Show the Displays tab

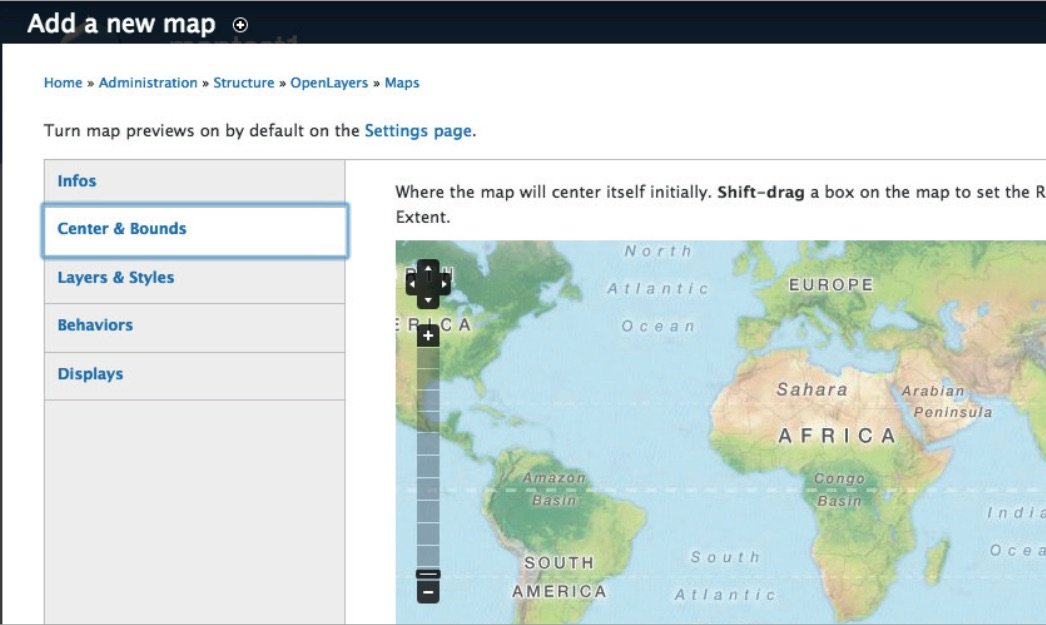[90, 374]
